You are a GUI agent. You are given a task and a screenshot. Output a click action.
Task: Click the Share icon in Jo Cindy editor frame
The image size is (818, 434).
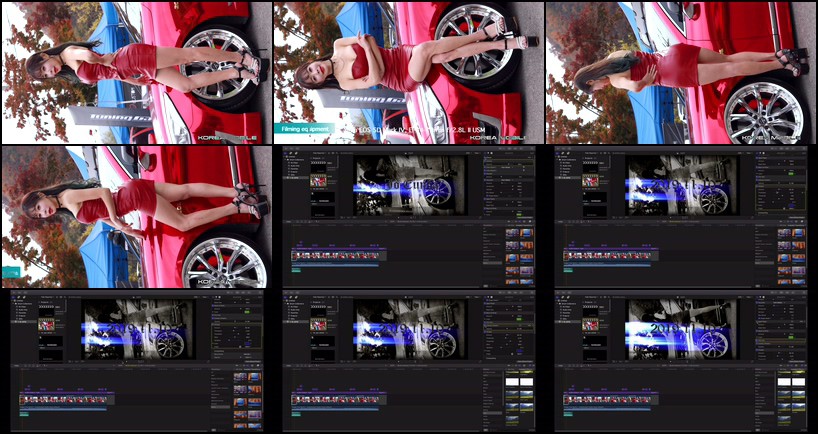click(x=533, y=152)
